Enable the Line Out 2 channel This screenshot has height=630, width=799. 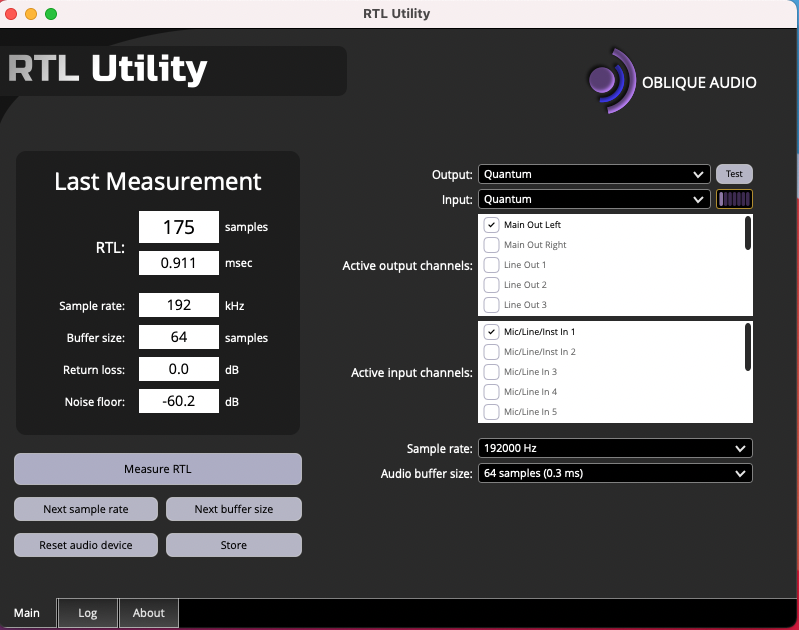pos(491,284)
